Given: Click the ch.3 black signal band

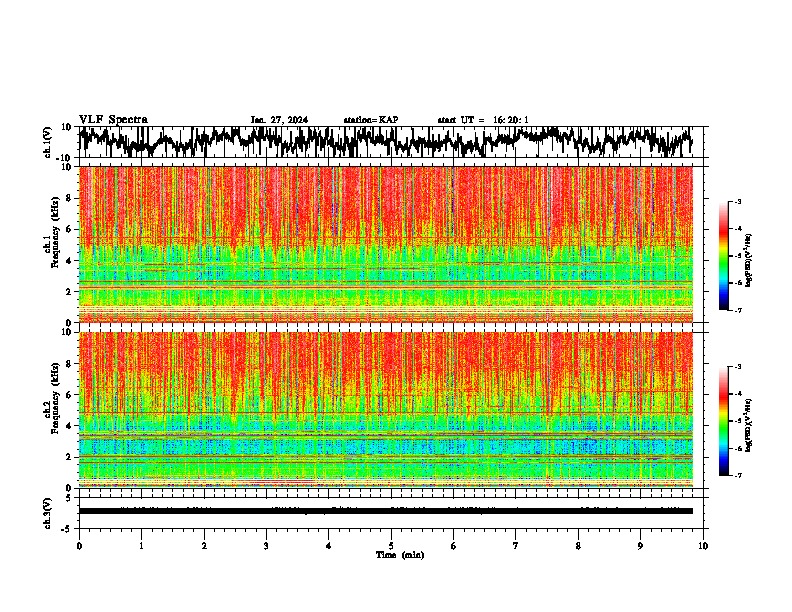Looking at the screenshot, I should (386, 511).
